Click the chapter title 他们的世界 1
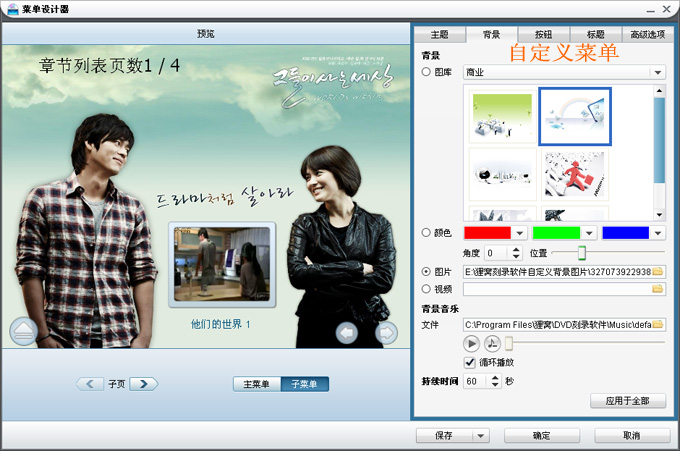Viewport: 680px width, 451px height. coord(221,324)
